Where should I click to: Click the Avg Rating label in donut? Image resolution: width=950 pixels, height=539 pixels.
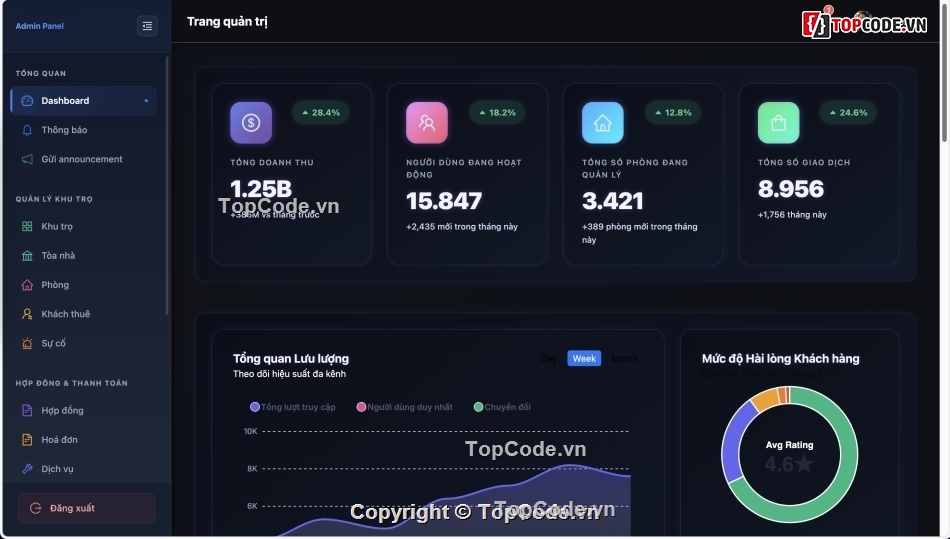coord(789,445)
